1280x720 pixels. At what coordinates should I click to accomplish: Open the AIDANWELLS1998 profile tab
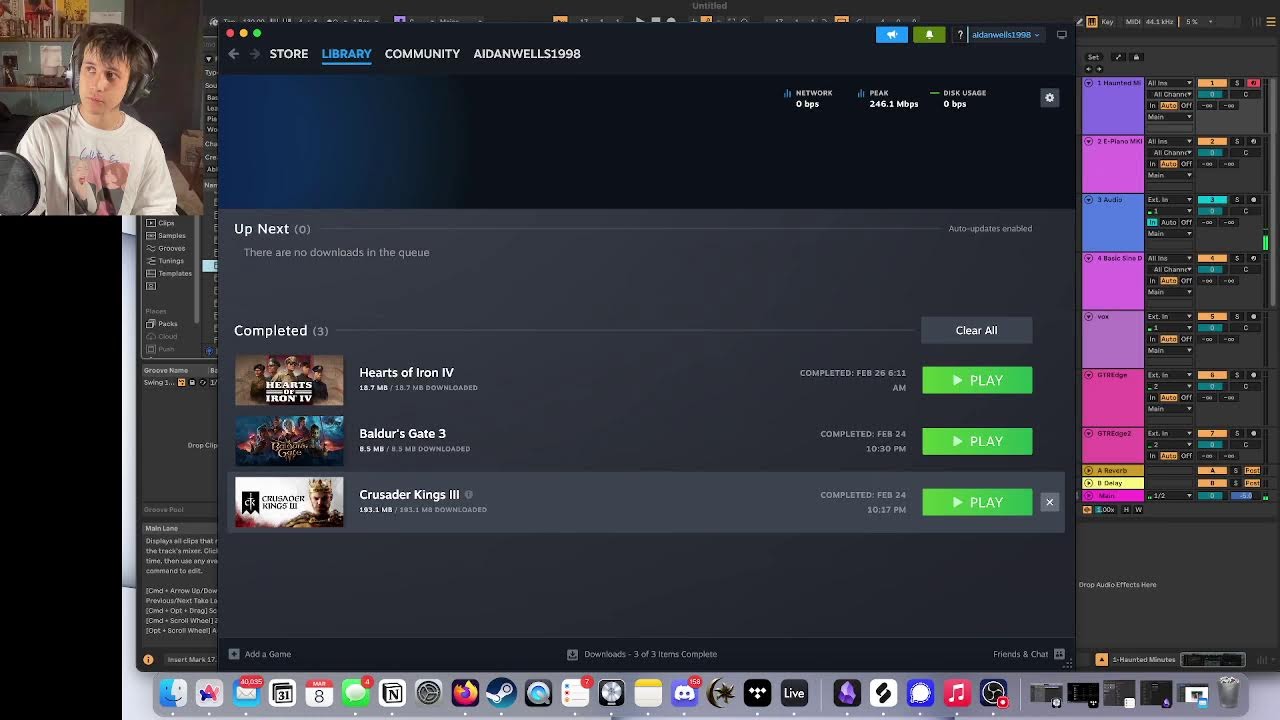point(527,54)
